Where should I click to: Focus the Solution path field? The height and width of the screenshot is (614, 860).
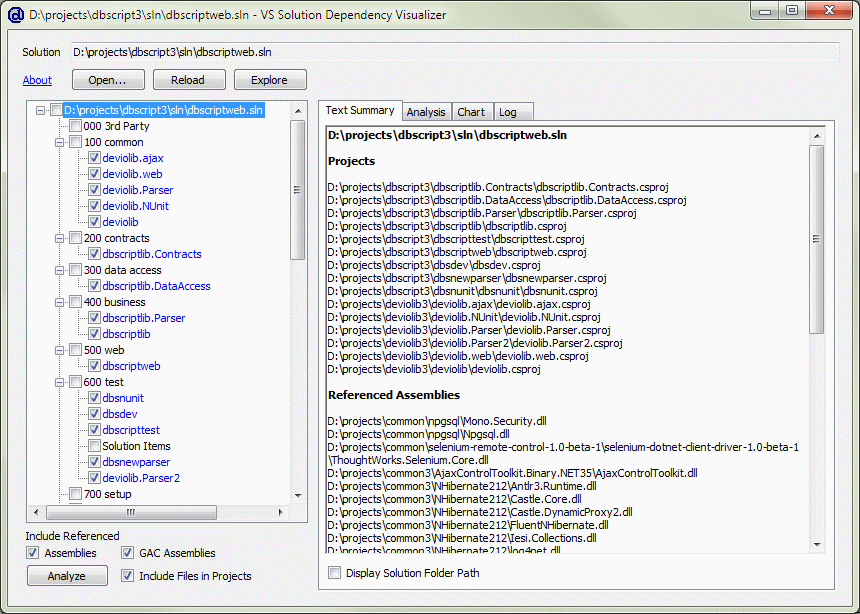(455, 52)
